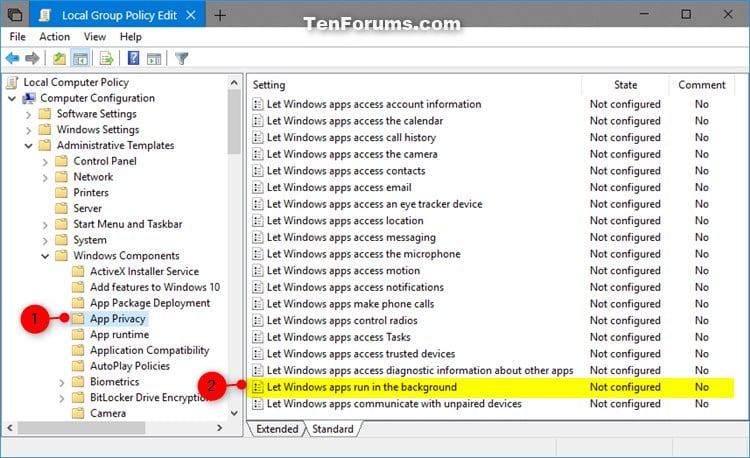Viewport: 750px width, 458px height.
Task: Click tree vertical scrollbar down arrow
Action: tap(234, 413)
